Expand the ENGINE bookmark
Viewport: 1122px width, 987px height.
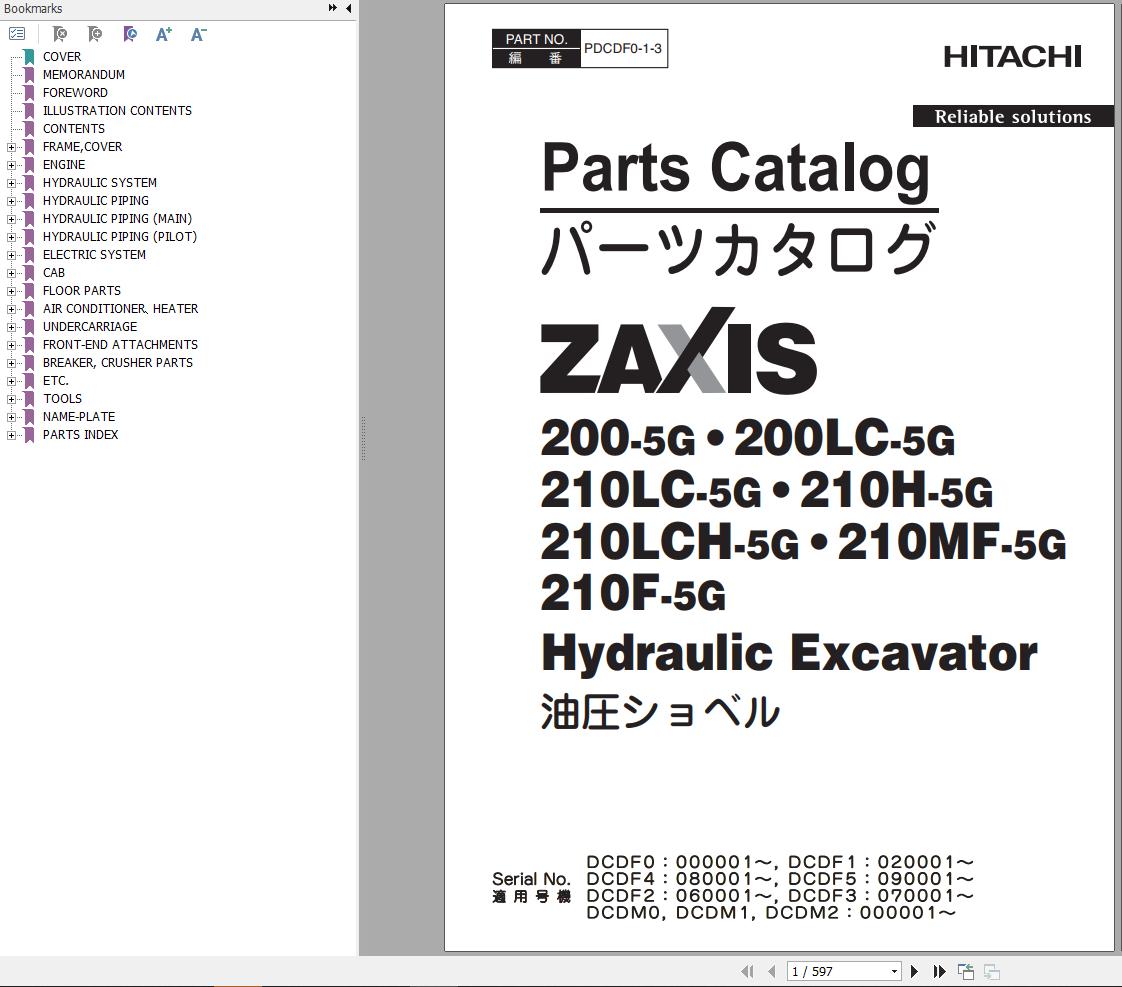click(x=11, y=165)
